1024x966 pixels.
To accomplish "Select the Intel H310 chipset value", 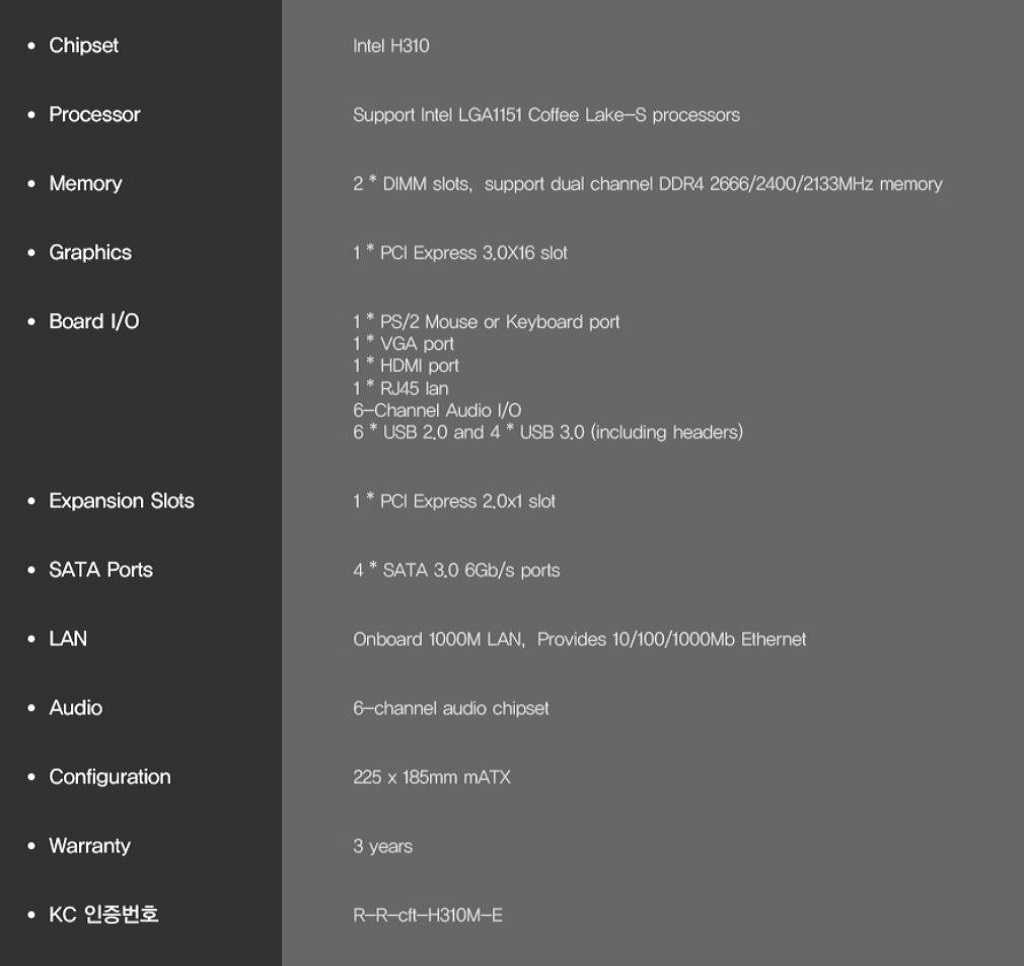I will pos(391,46).
